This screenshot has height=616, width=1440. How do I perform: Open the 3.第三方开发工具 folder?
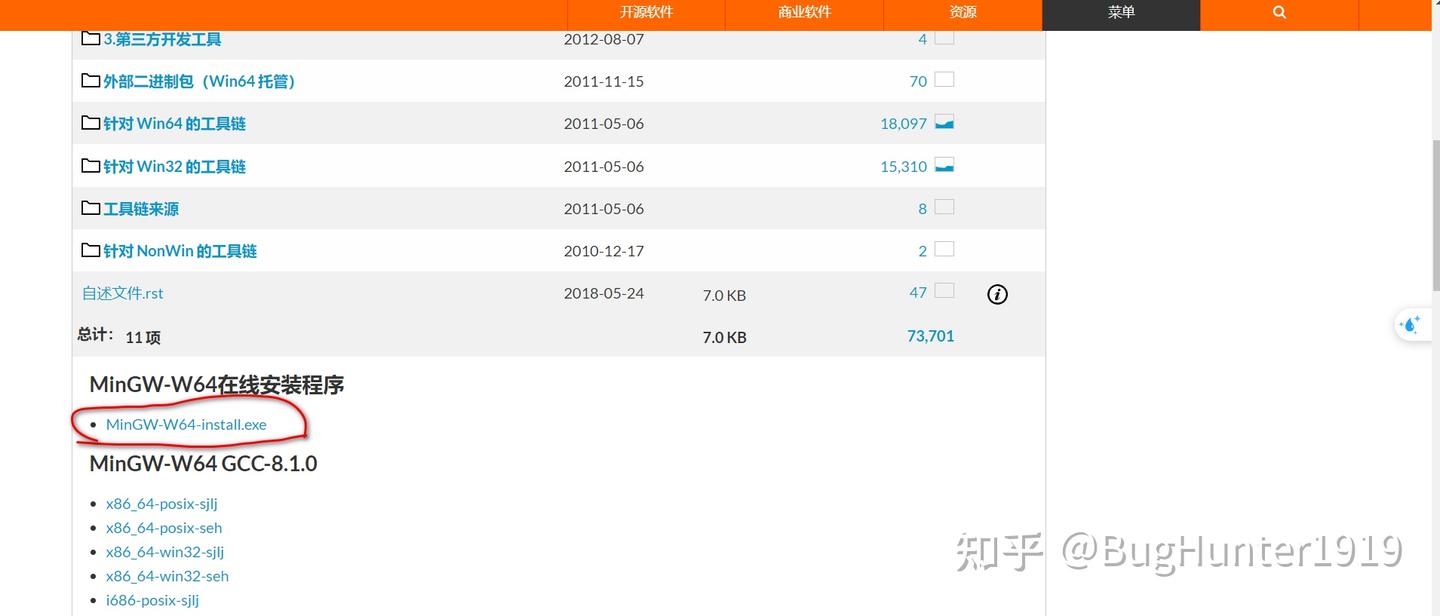(162, 39)
